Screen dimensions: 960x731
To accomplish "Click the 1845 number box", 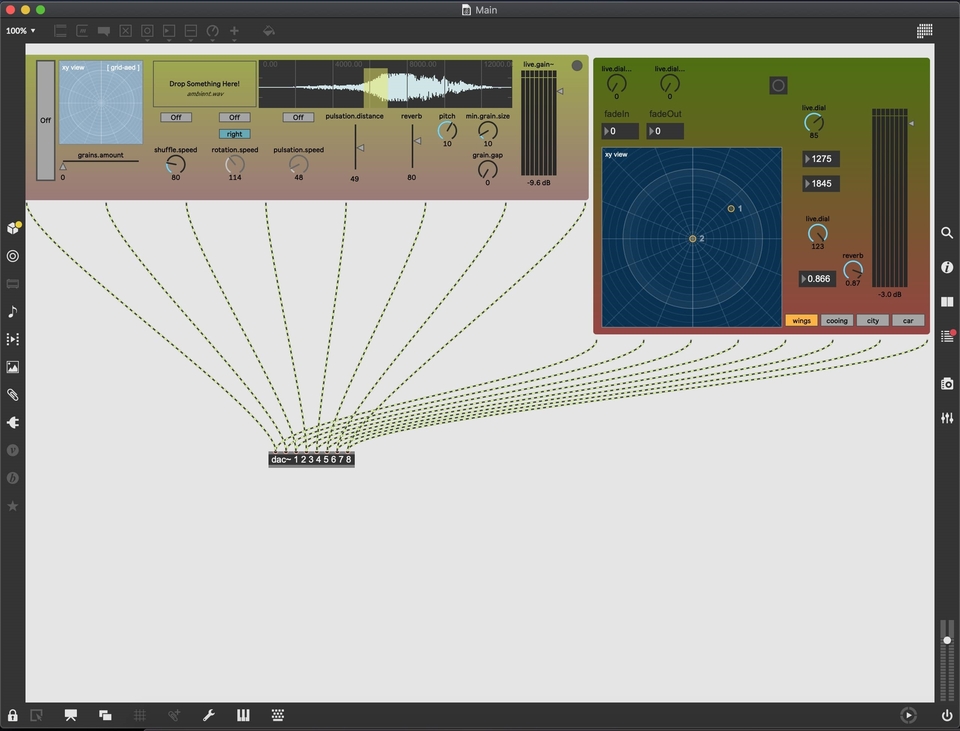I will (820, 184).
